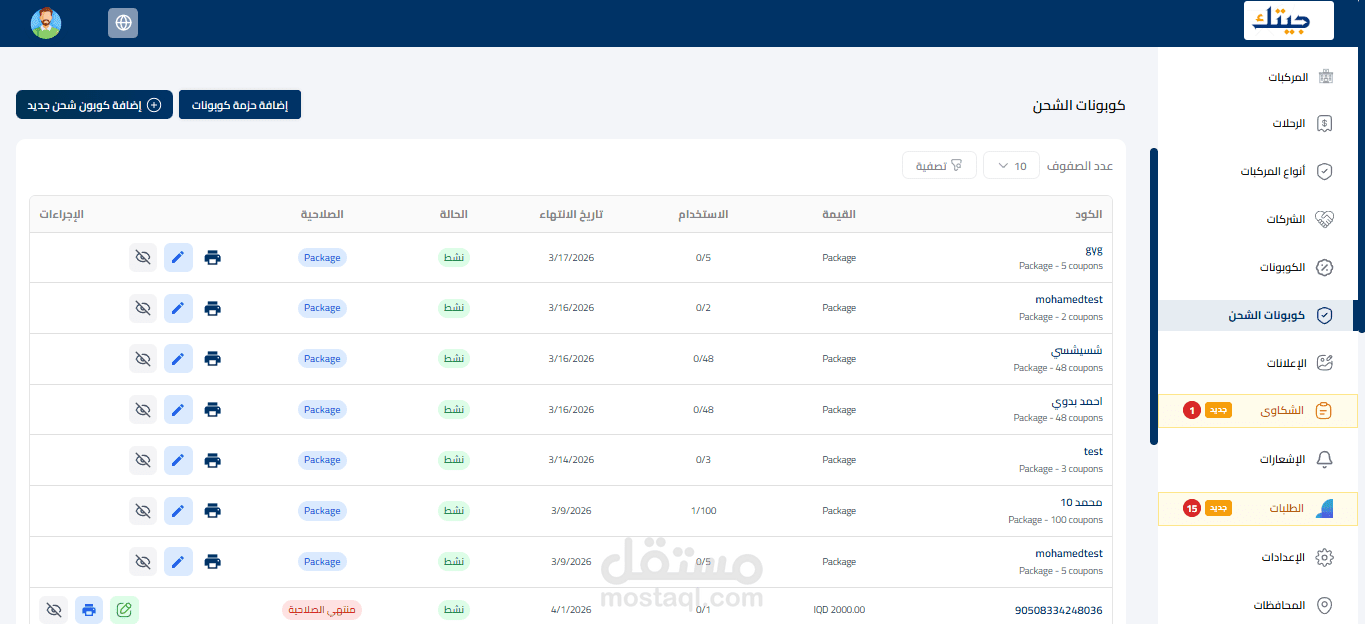Open الشكاوى complaints sidebar item
The image size is (1365, 624).
coord(1258,411)
